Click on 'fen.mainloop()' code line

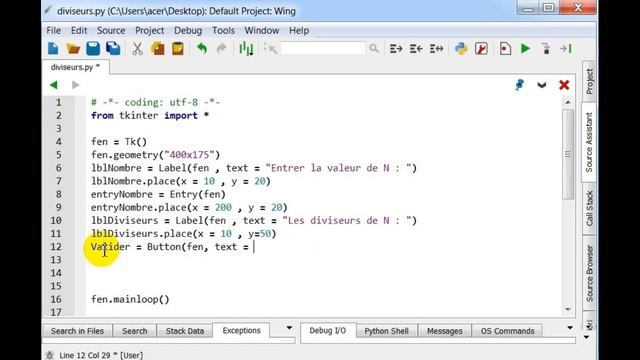pyautogui.click(x=130, y=299)
